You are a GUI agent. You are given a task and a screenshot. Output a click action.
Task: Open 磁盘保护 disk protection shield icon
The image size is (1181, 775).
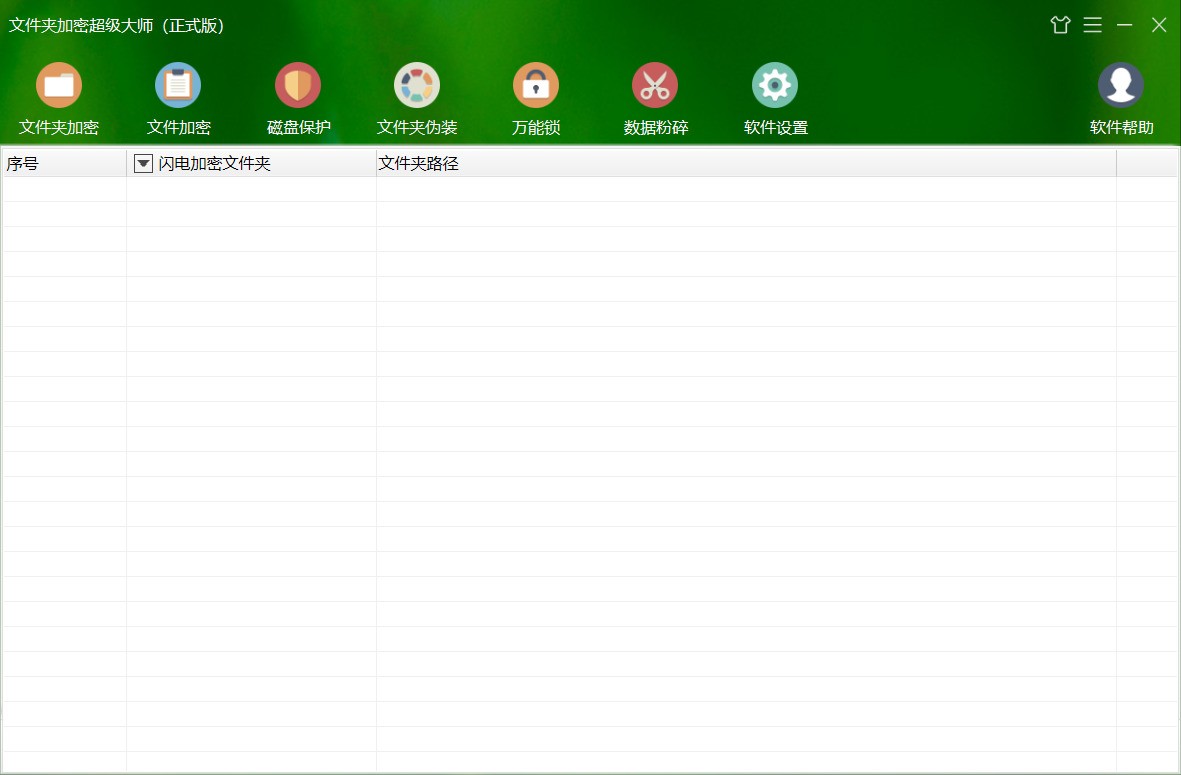[x=298, y=86]
